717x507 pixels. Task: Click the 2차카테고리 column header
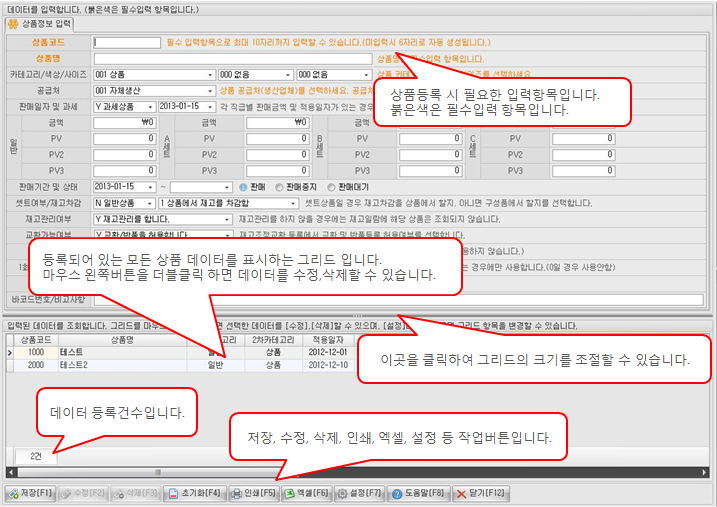[x=273, y=340]
